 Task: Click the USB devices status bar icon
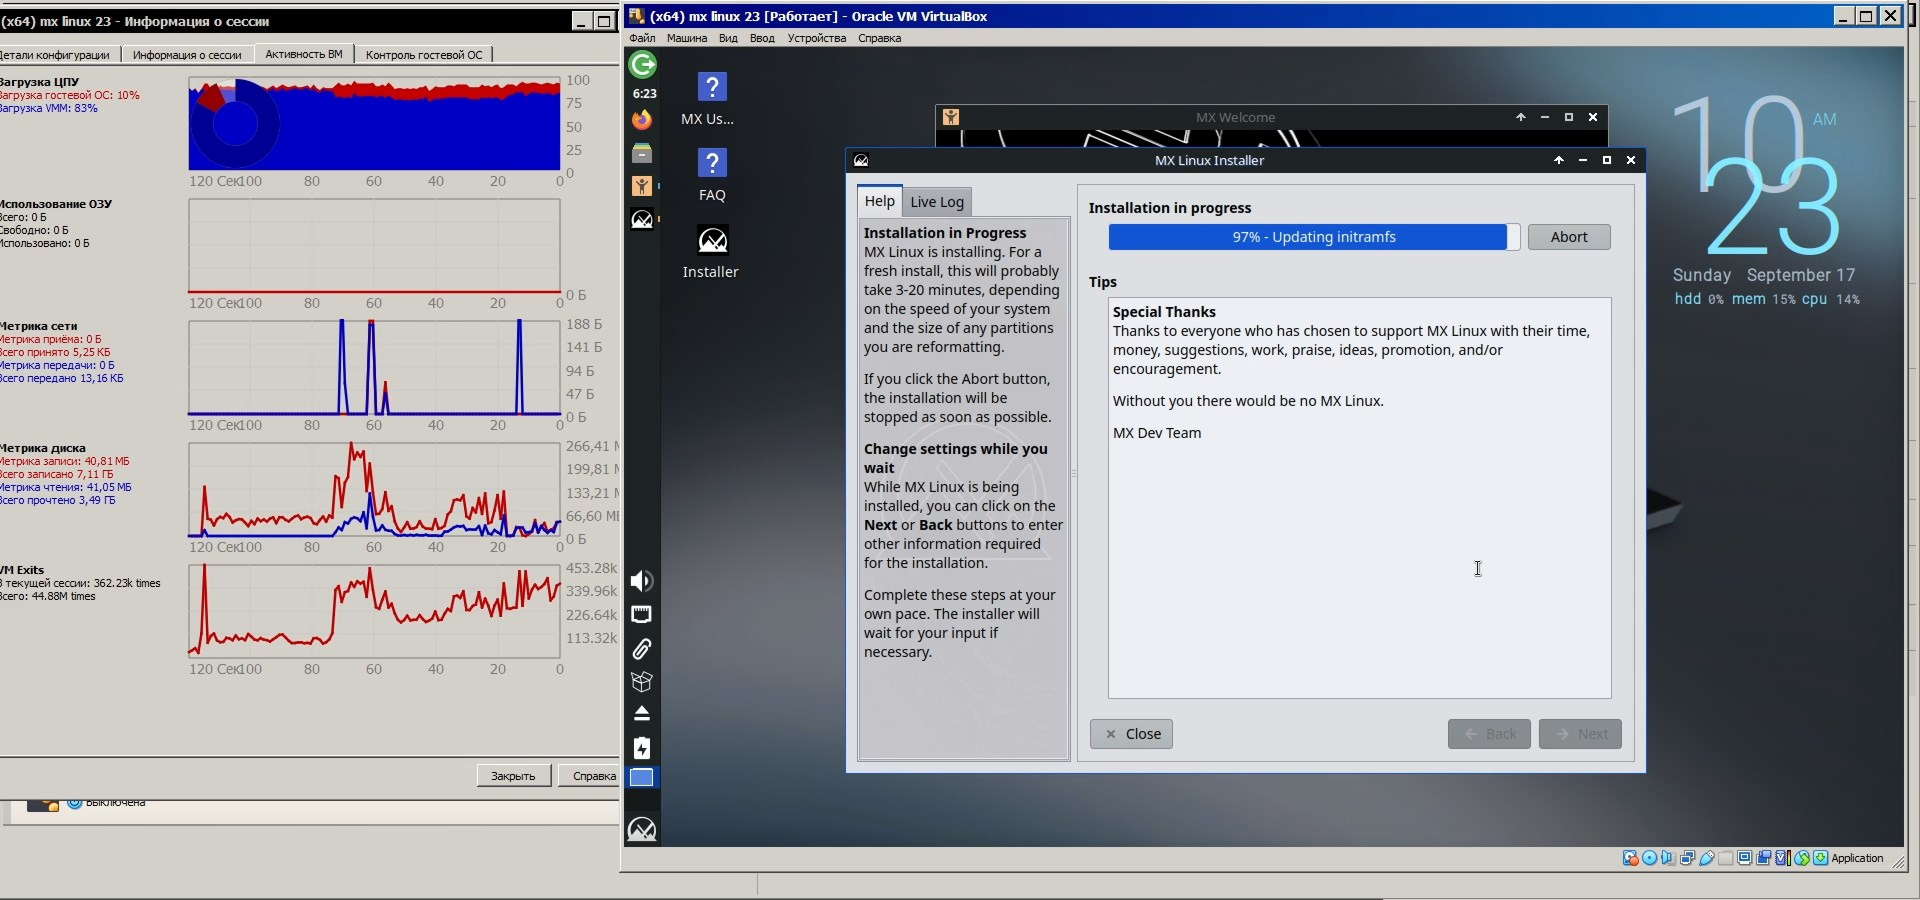[1707, 858]
